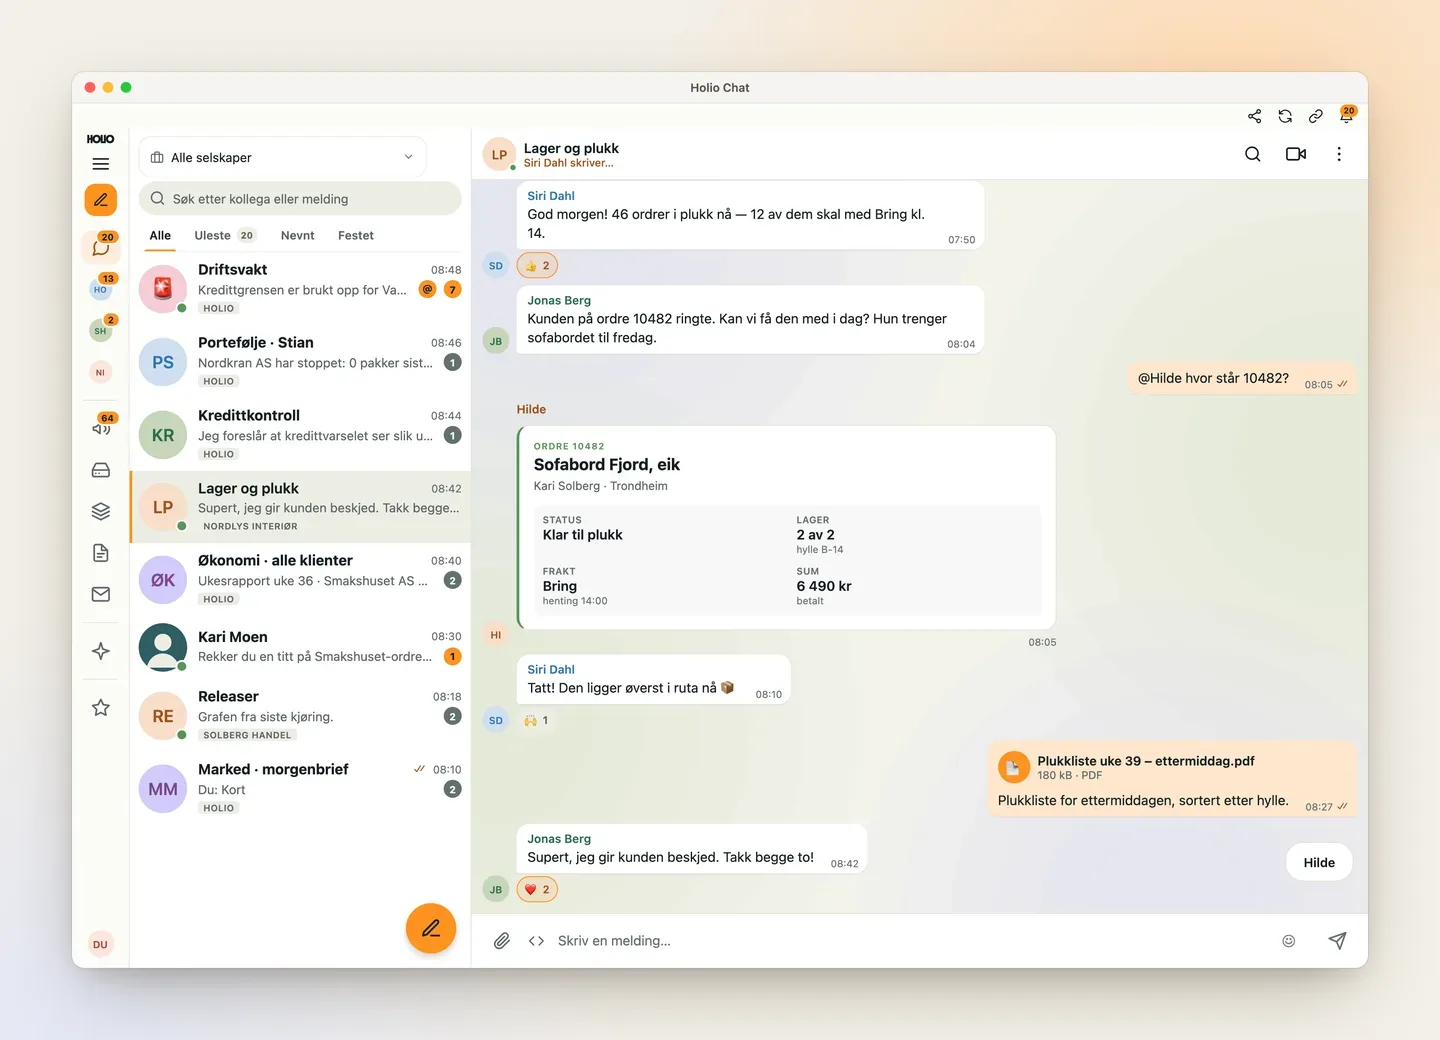Screen dimensions: 1440x1040
Task: Click the sync refresh icon
Action: 1285,116
